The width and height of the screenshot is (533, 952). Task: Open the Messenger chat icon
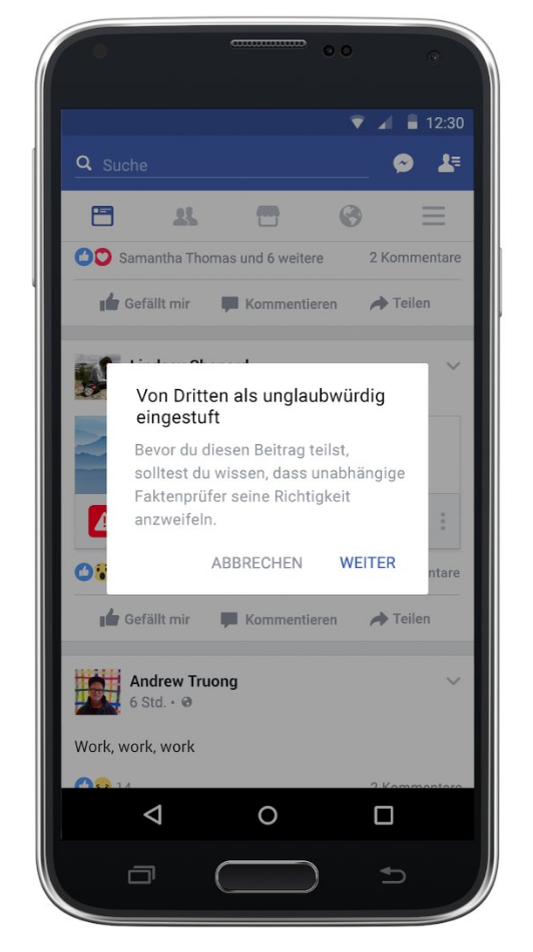point(403,163)
